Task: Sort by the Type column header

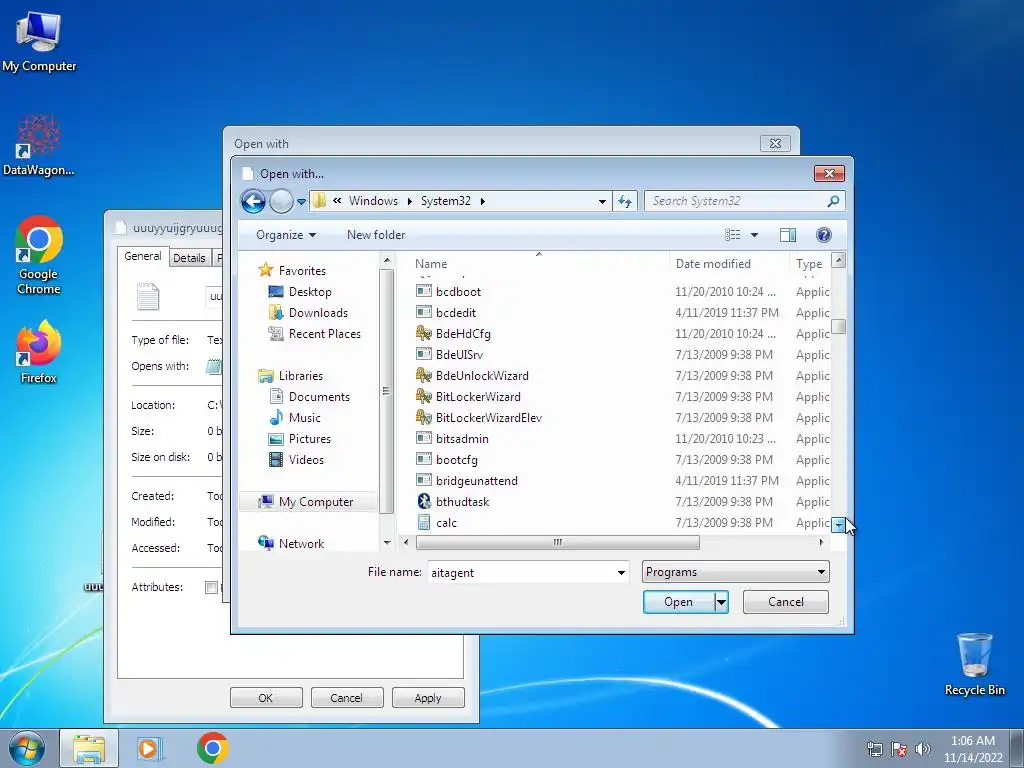Action: pos(809,264)
